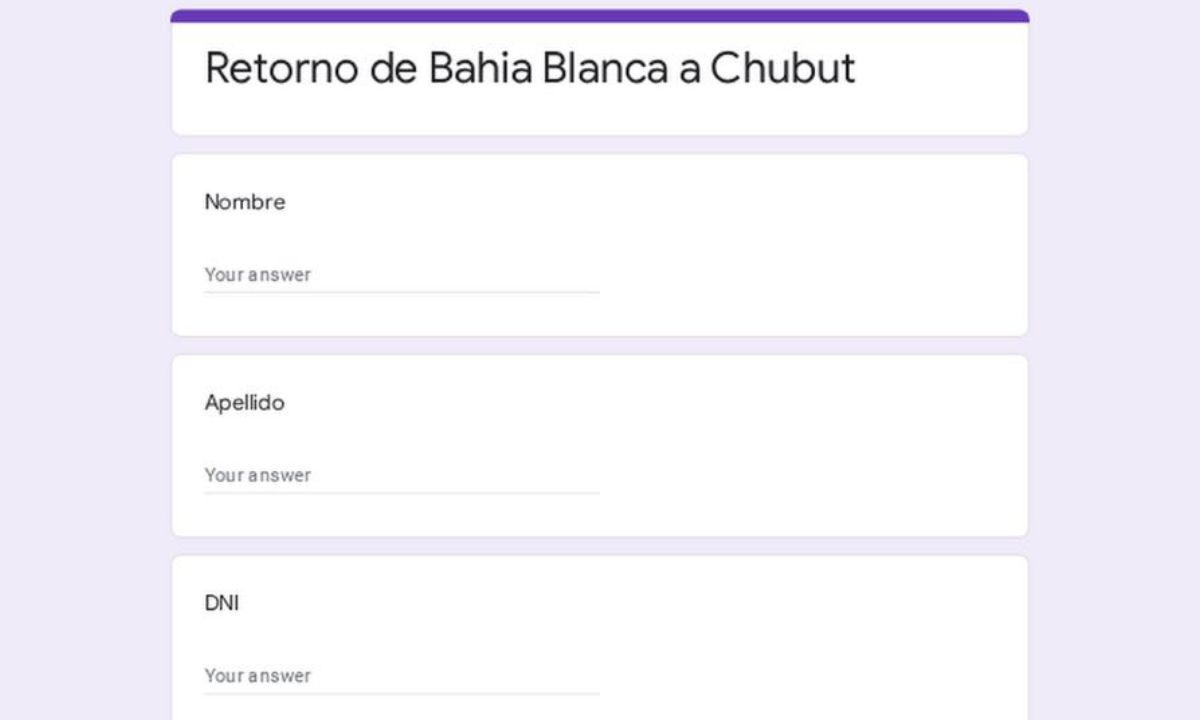This screenshot has height=720, width=1200.
Task: Click the underline beneath the Nombre field
Action: [x=401, y=292]
